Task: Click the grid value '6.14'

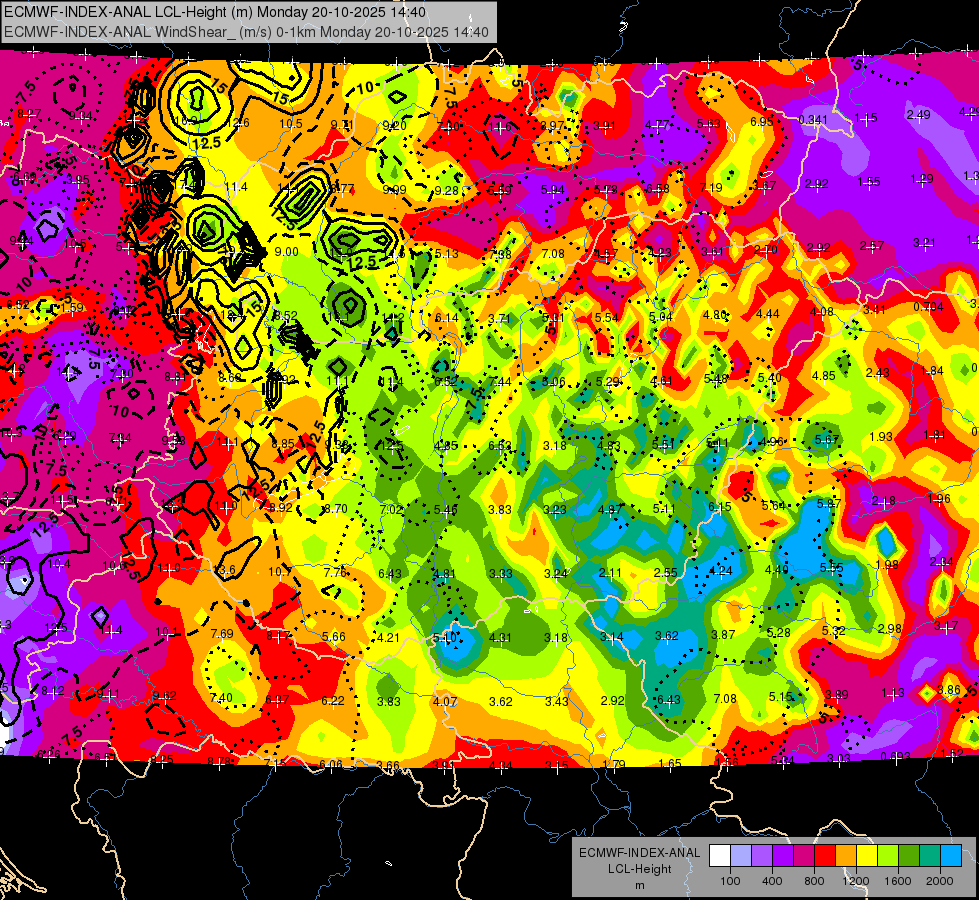Action: [446, 317]
